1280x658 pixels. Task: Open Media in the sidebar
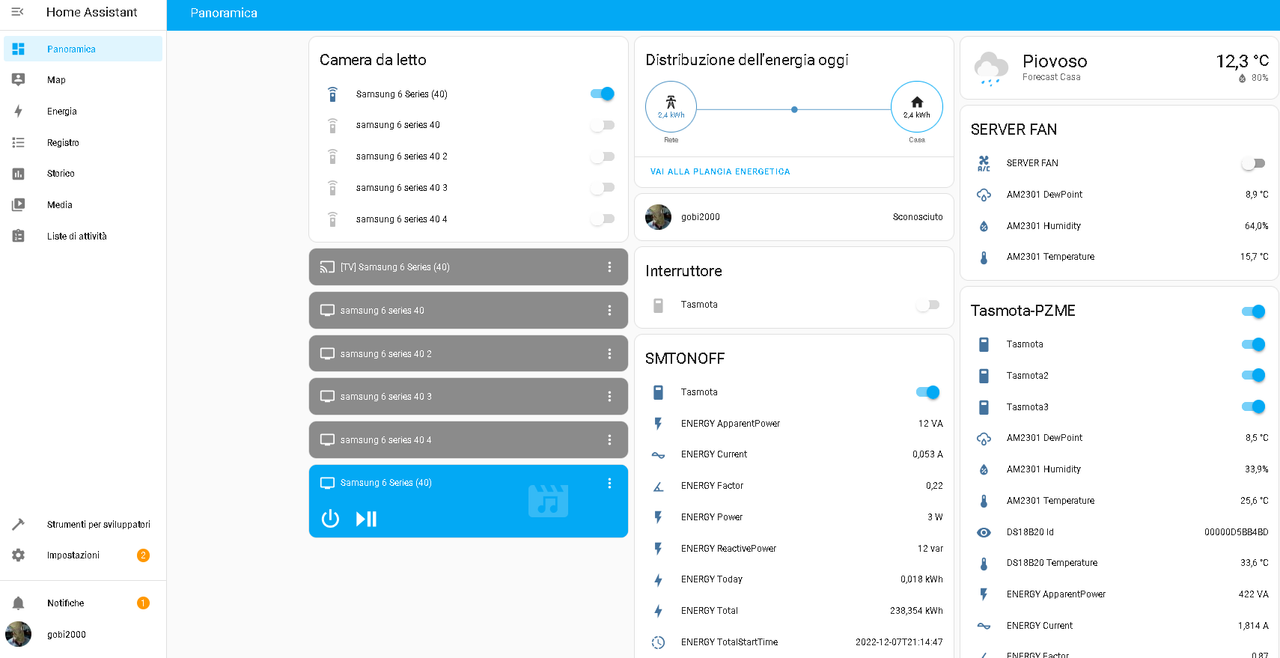83,205
